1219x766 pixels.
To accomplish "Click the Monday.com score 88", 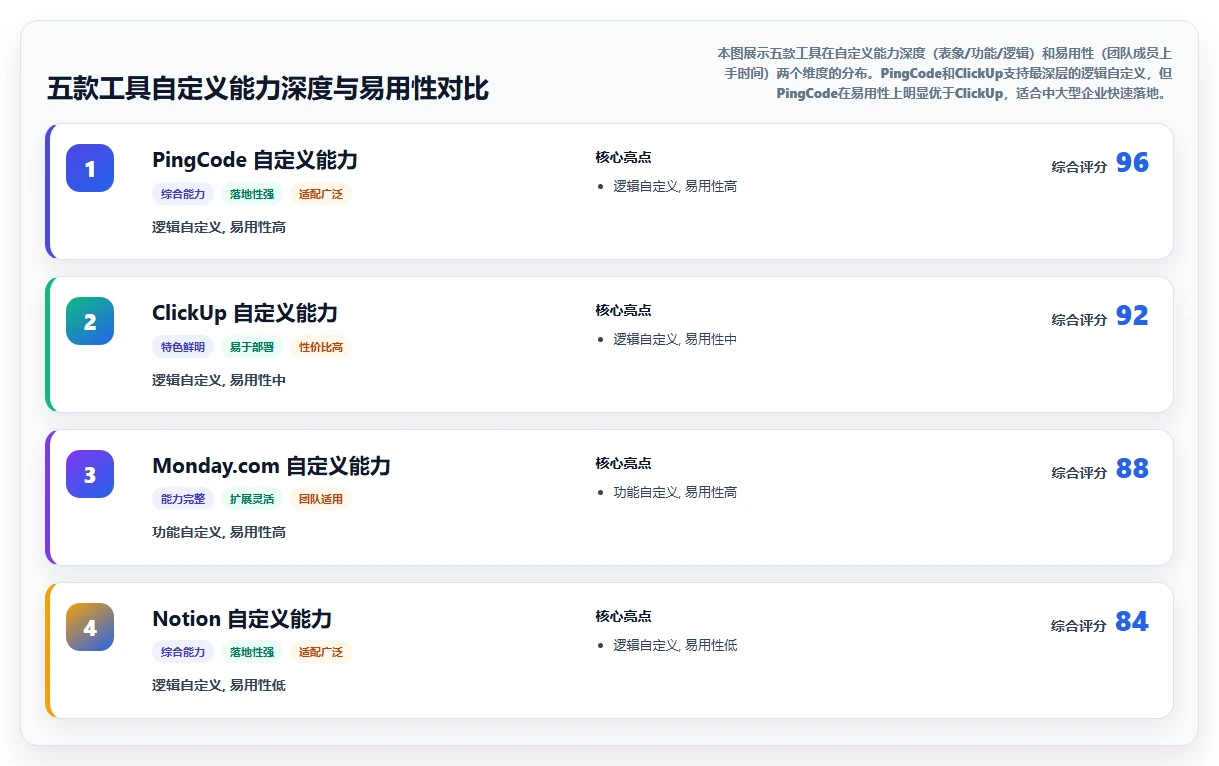I will pyautogui.click(x=1132, y=469).
